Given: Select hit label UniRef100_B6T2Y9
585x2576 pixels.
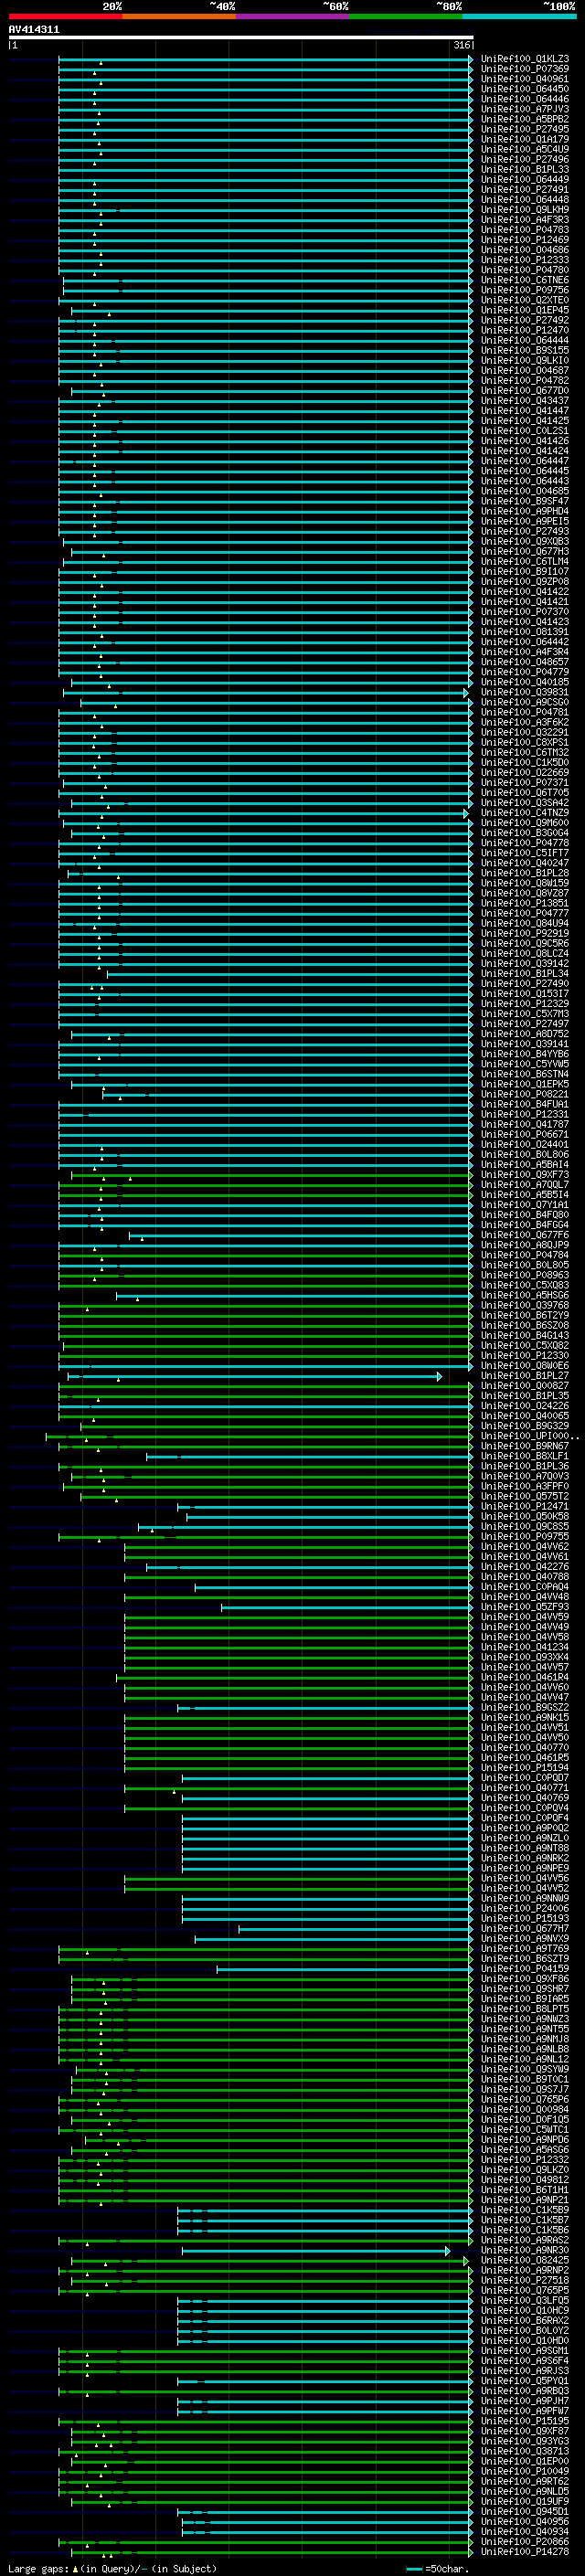Looking at the screenshot, I should click(525, 1316).
